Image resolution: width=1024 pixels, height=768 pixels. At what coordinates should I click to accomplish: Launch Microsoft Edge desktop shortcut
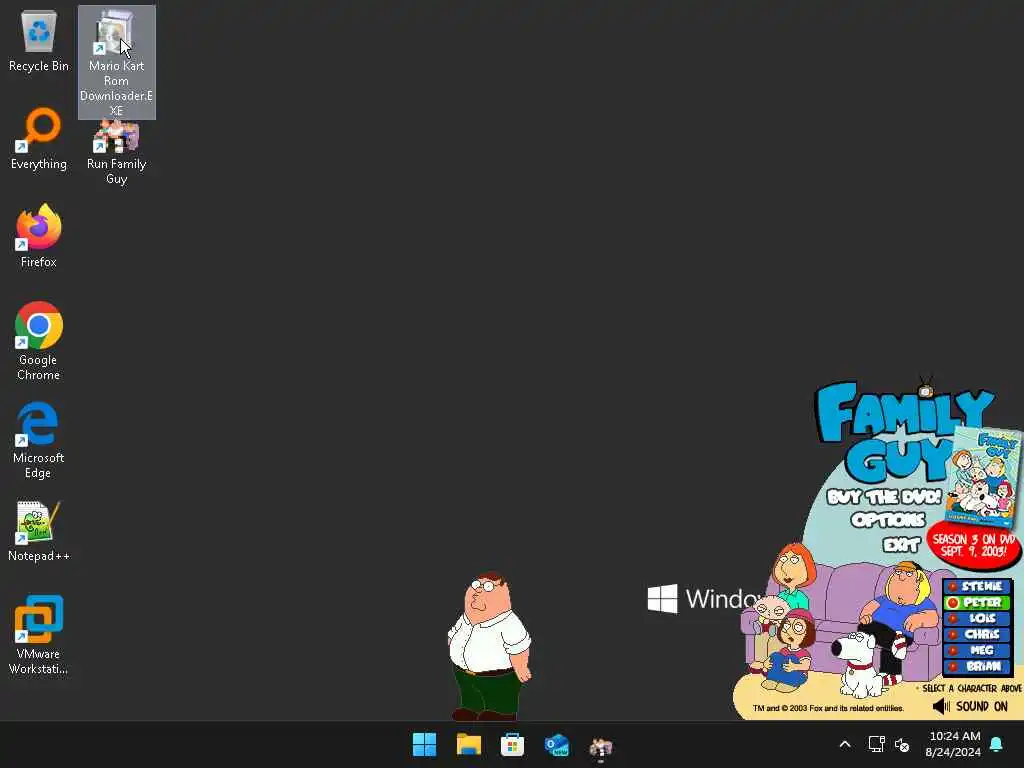click(x=39, y=440)
